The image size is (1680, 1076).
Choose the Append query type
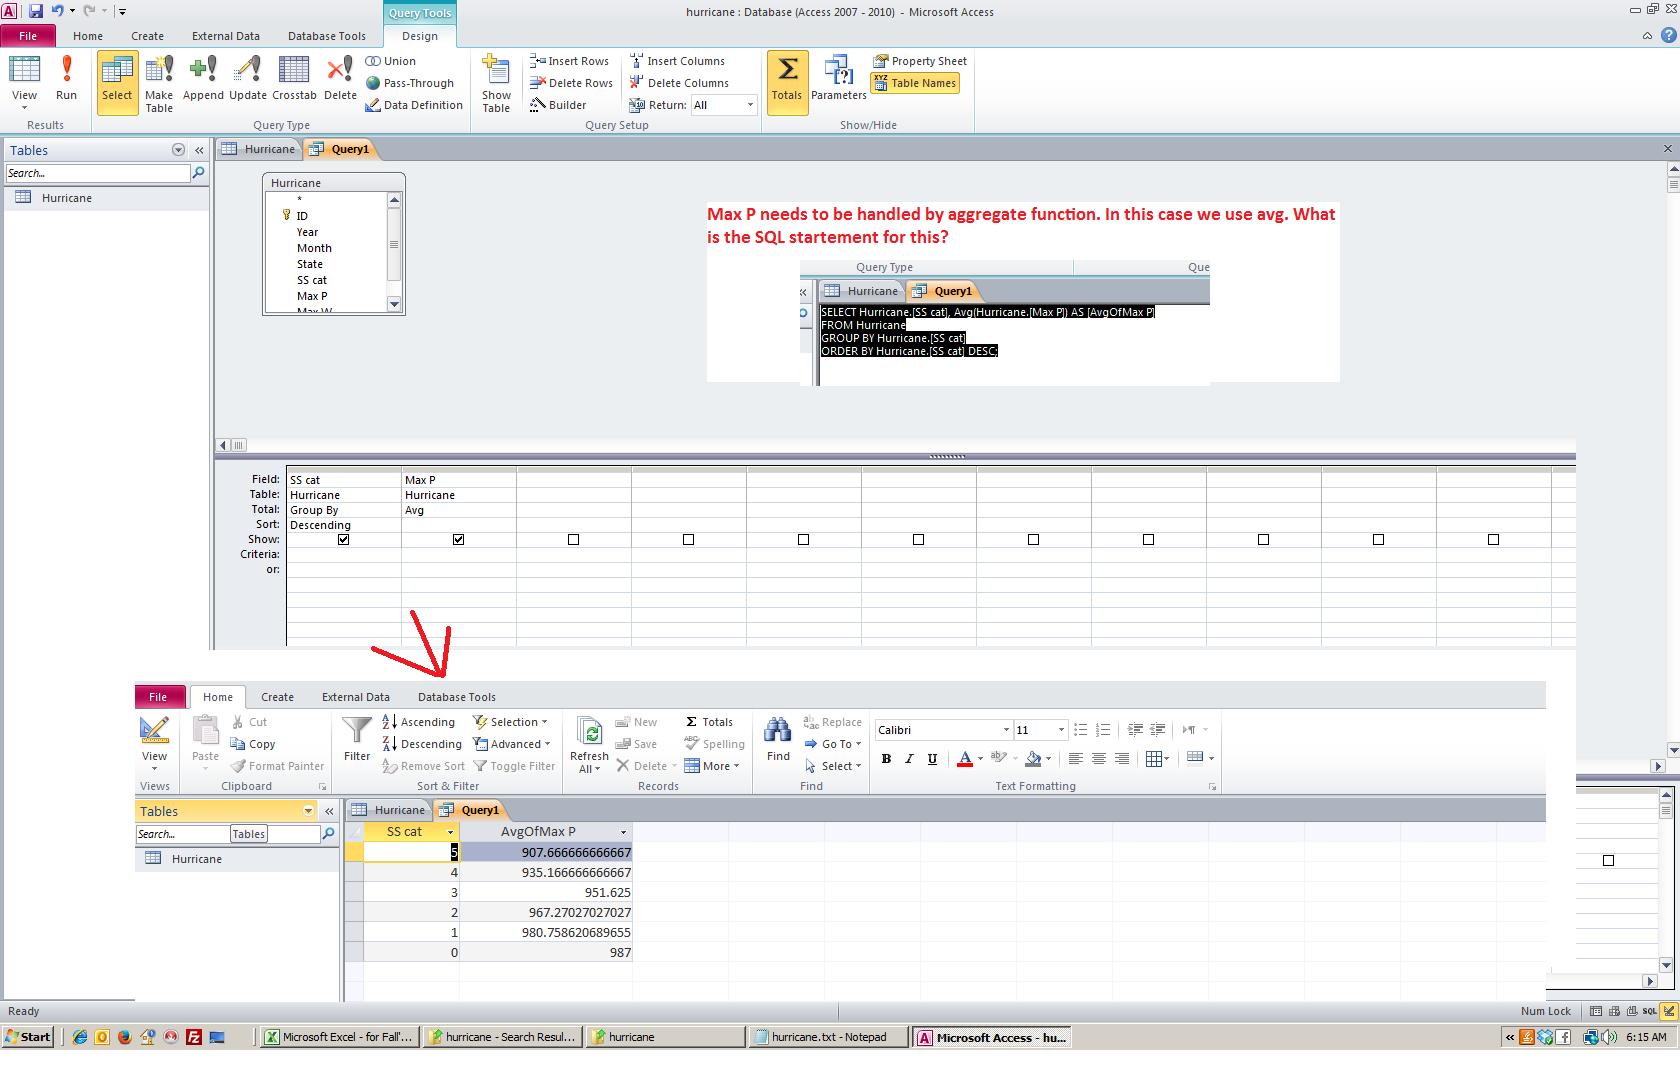[203, 80]
